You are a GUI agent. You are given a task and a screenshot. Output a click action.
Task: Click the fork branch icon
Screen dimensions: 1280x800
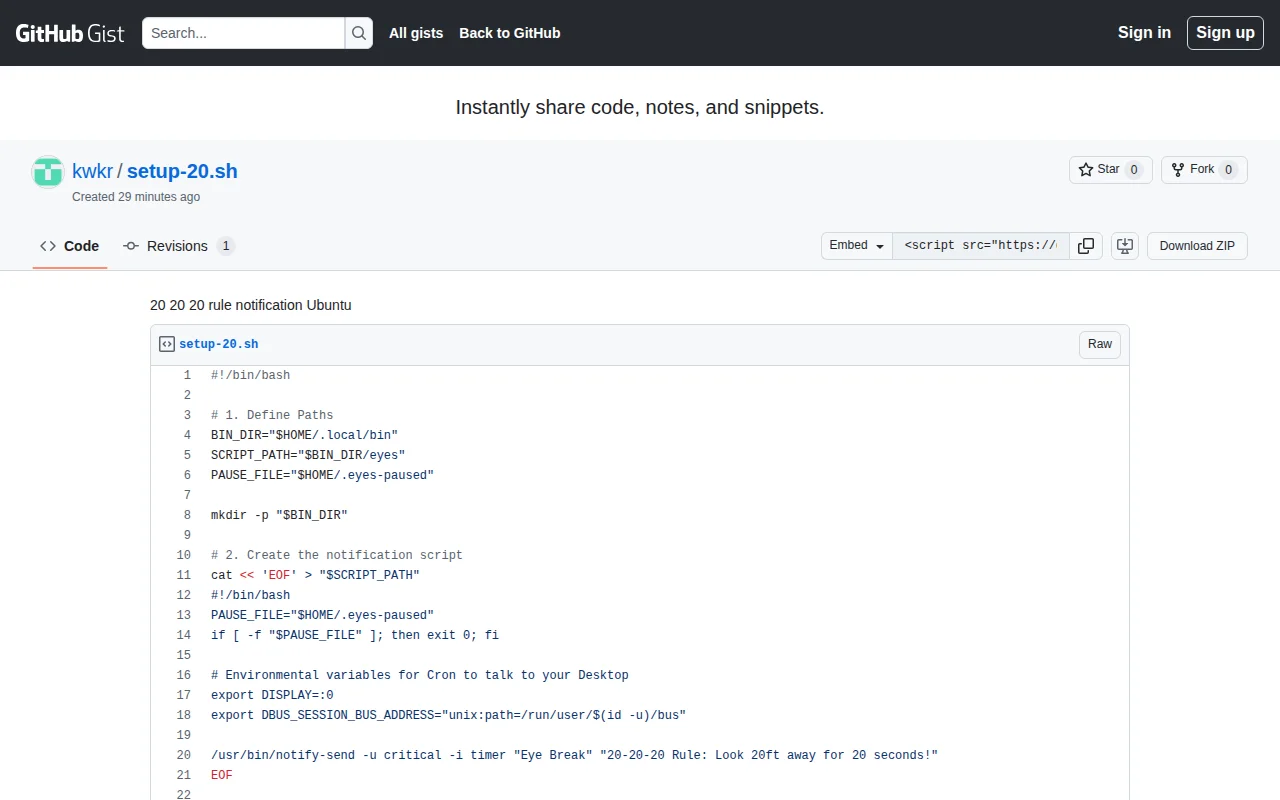coord(1178,170)
